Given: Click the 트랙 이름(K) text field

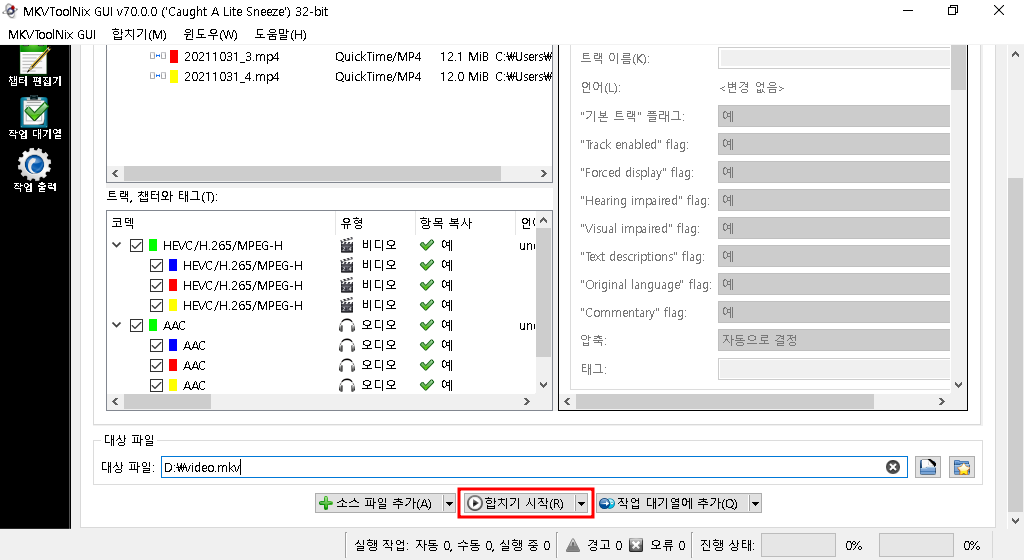Looking at the screenshot, I should tap(833, 58).
